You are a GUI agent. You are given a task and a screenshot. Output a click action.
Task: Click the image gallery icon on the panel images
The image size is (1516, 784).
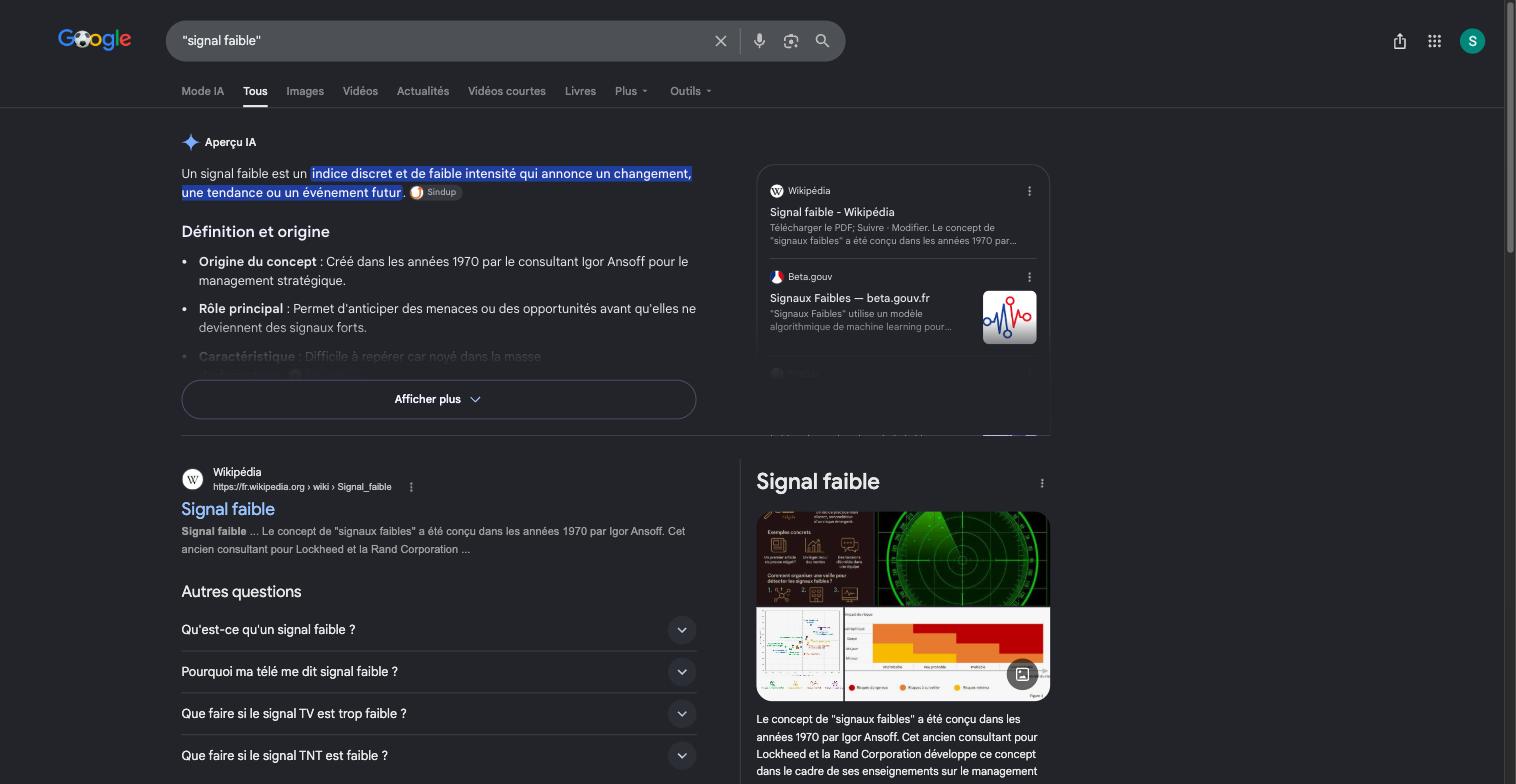tap(1022, 674)
